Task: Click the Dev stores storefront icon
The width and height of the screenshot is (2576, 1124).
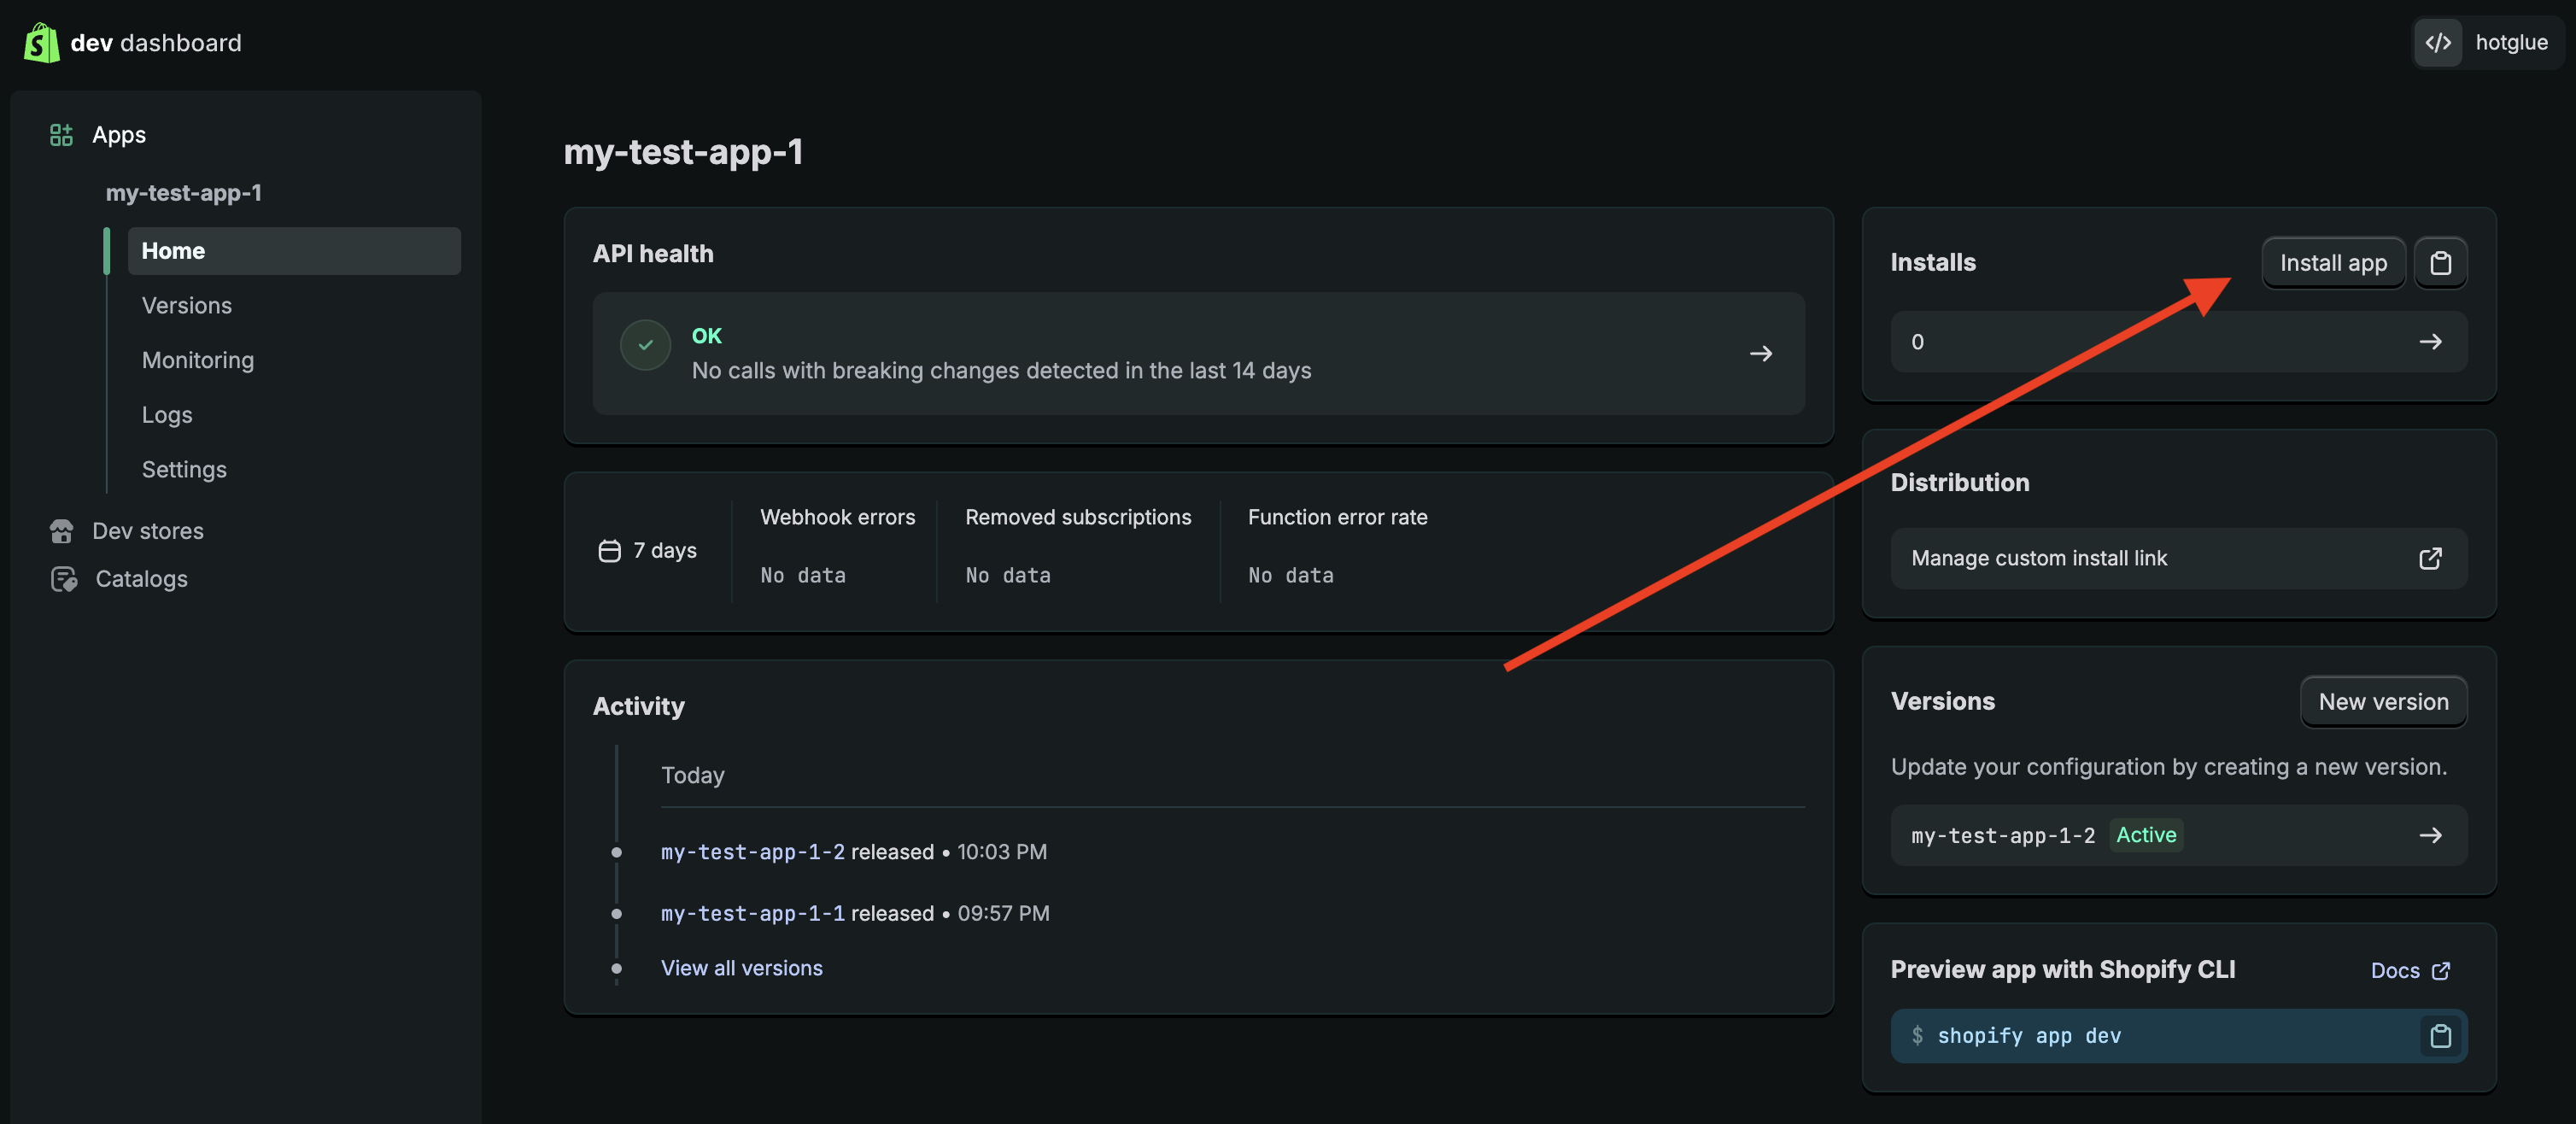Action: [x=62, y=531]
